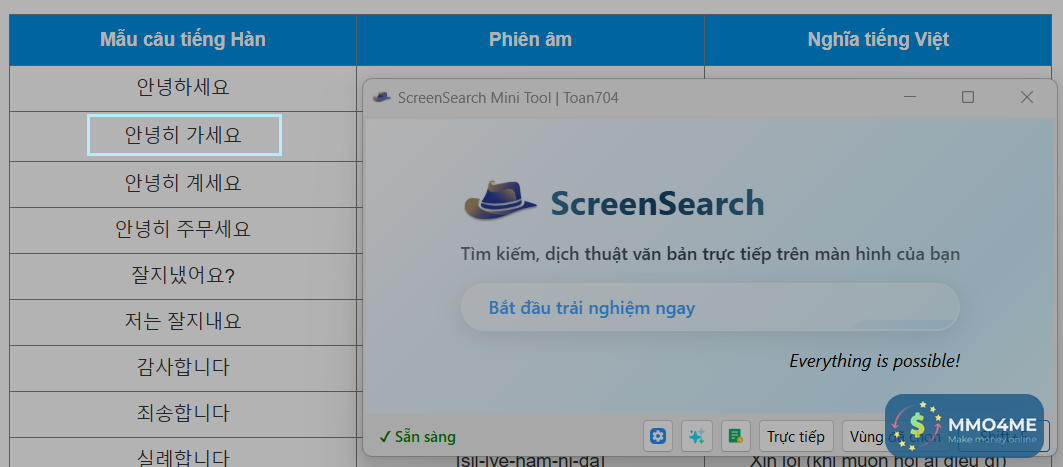Select the 잘지냈어요? table cell
The height and width of the screenshot is (467, 1063).
pyautogui.click(x=183, y=277)
